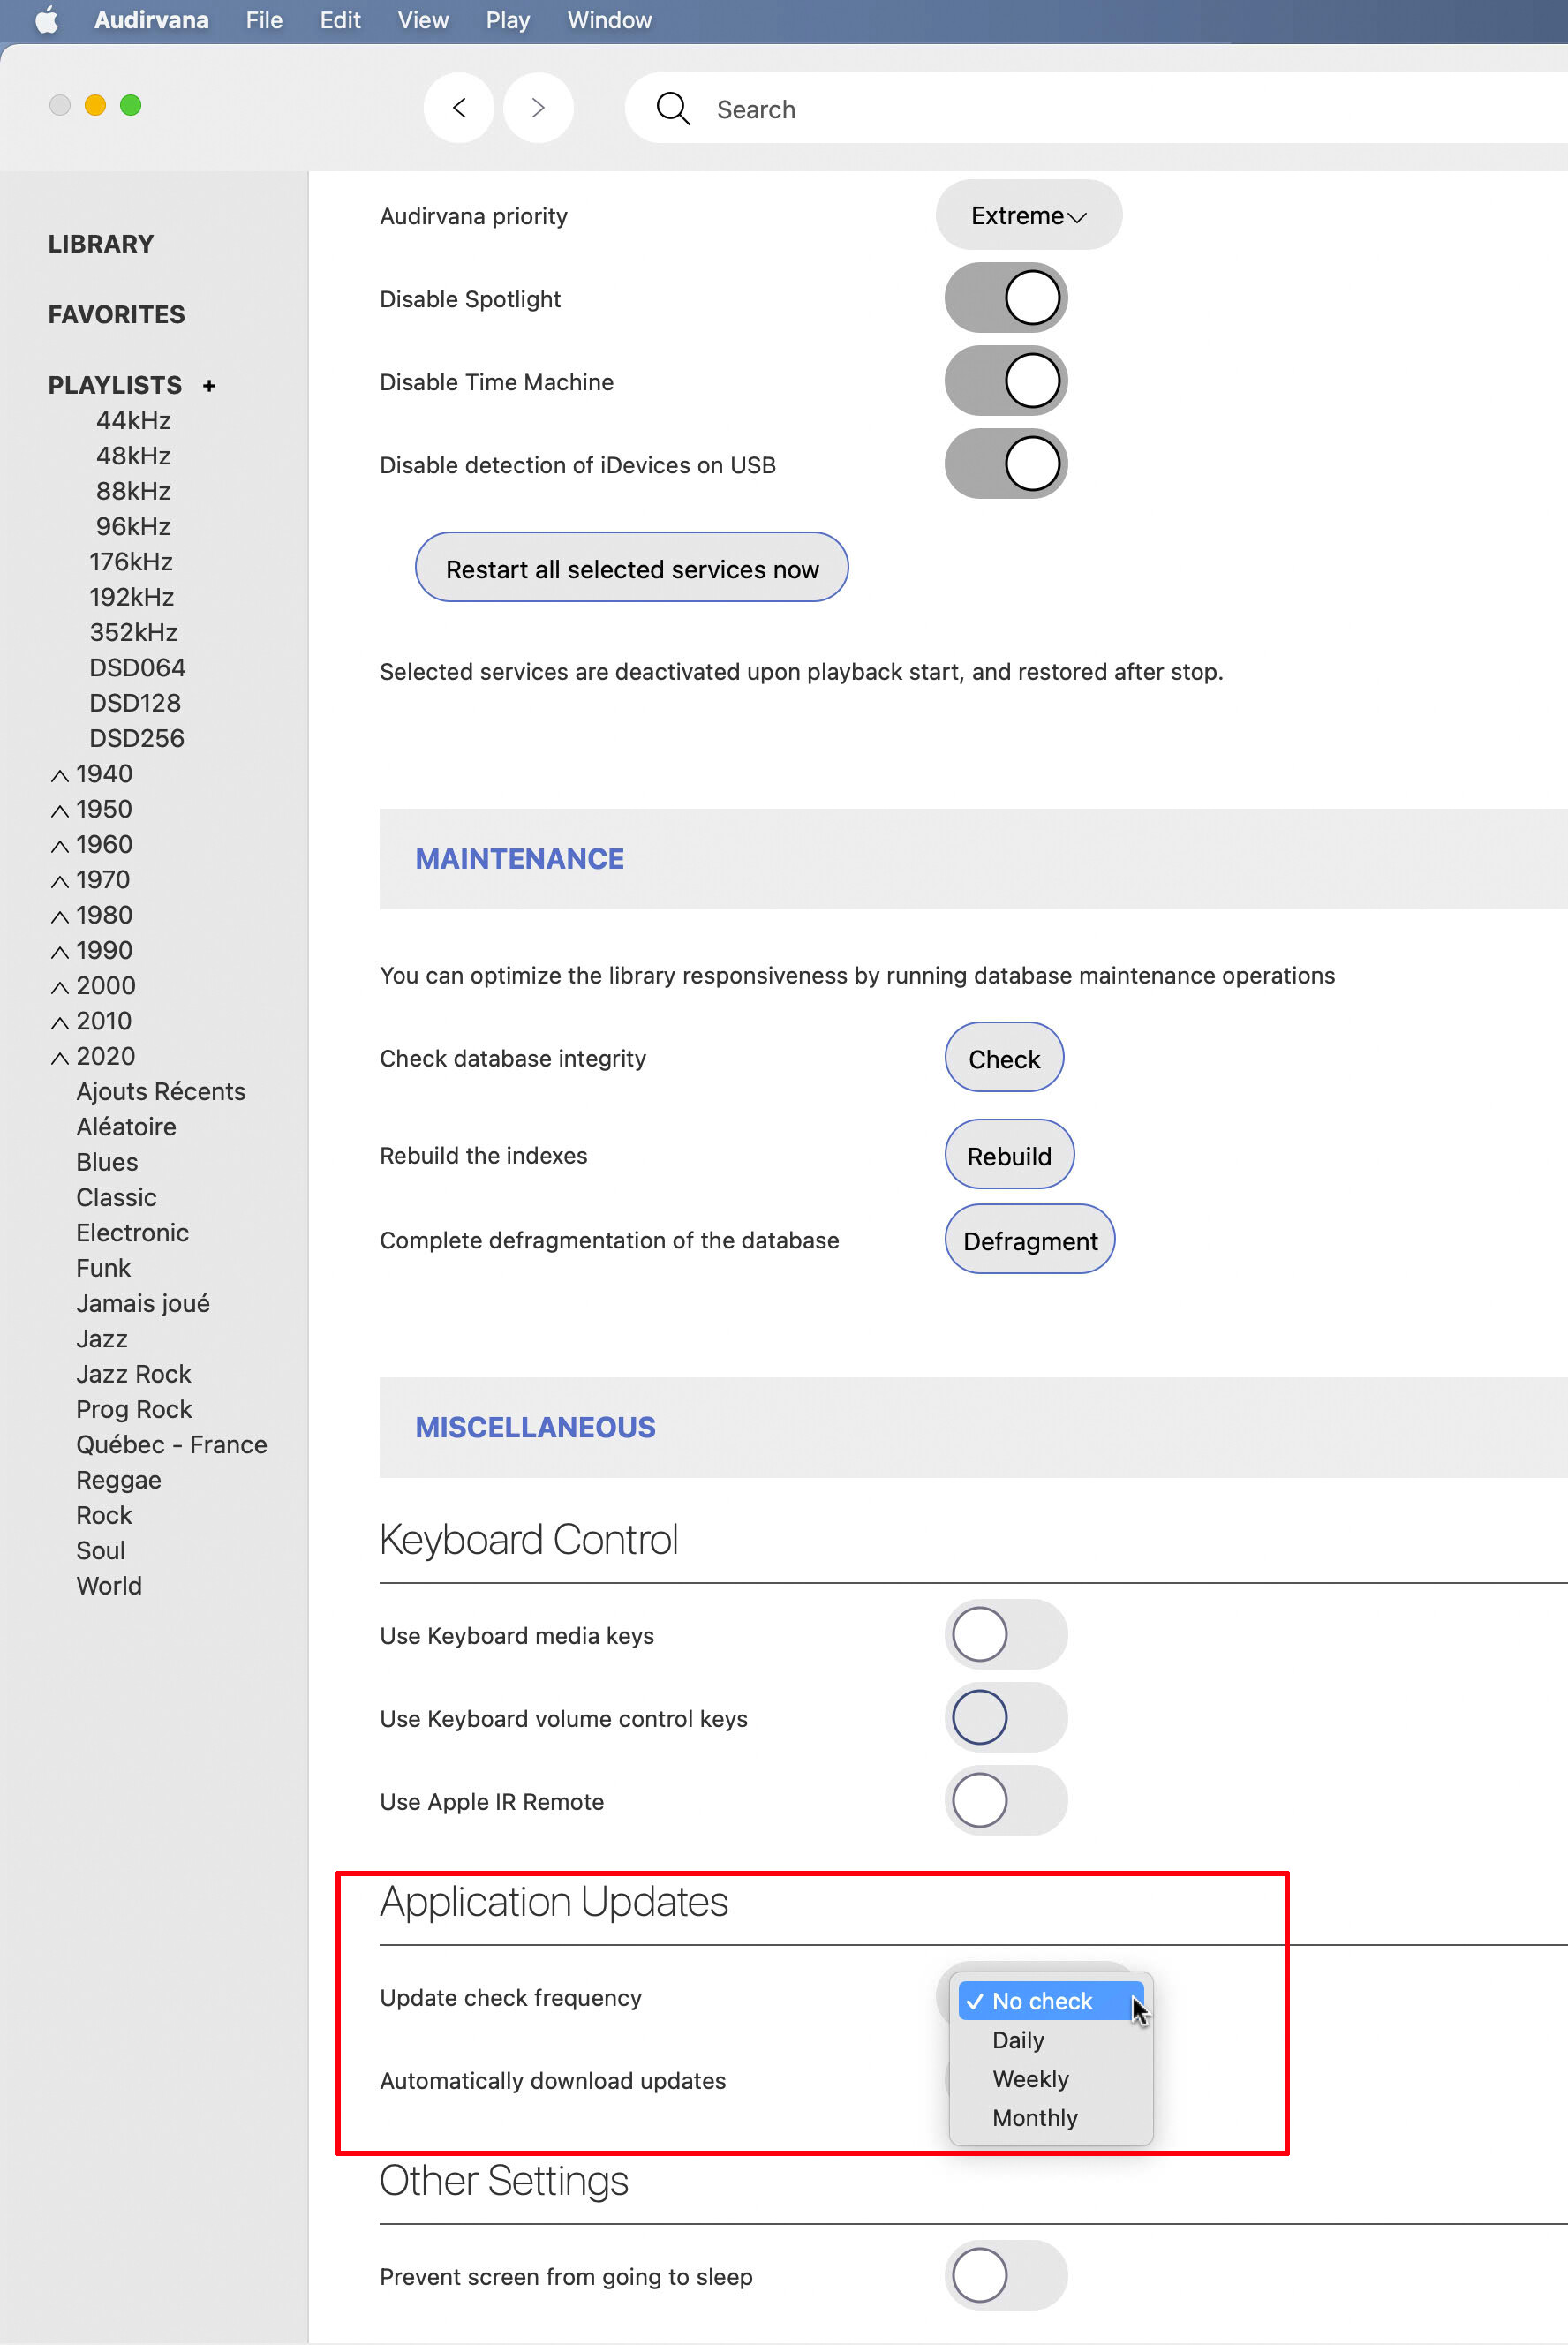
Task: Open the Jazz Rock playlist
Action: click(133, 1374)
